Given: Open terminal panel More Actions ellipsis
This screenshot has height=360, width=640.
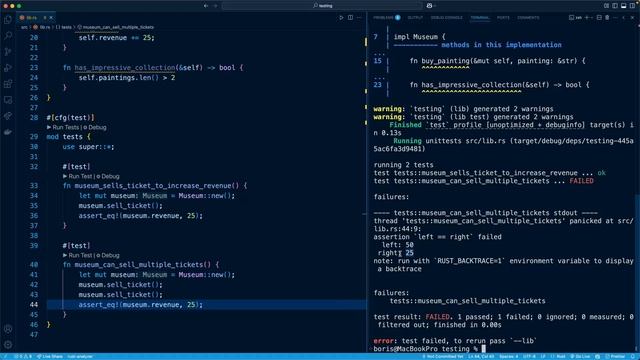Looking at the screenshot, I should (616, 18).
